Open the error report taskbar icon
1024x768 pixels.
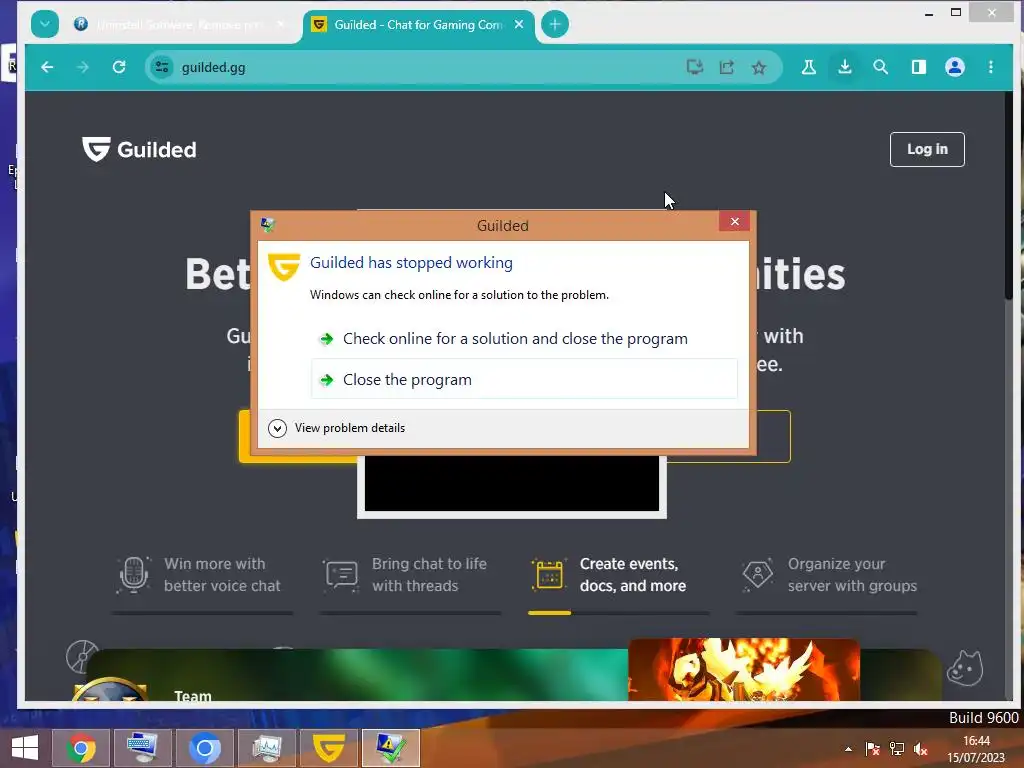pyautogui.click(x=391, y=748)
